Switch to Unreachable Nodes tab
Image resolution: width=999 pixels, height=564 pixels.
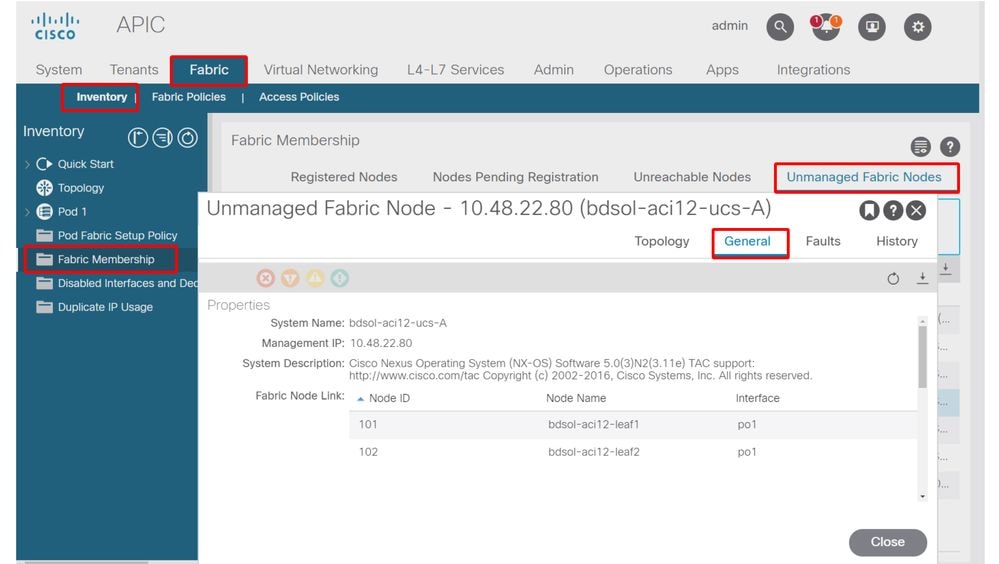(692, 177)
